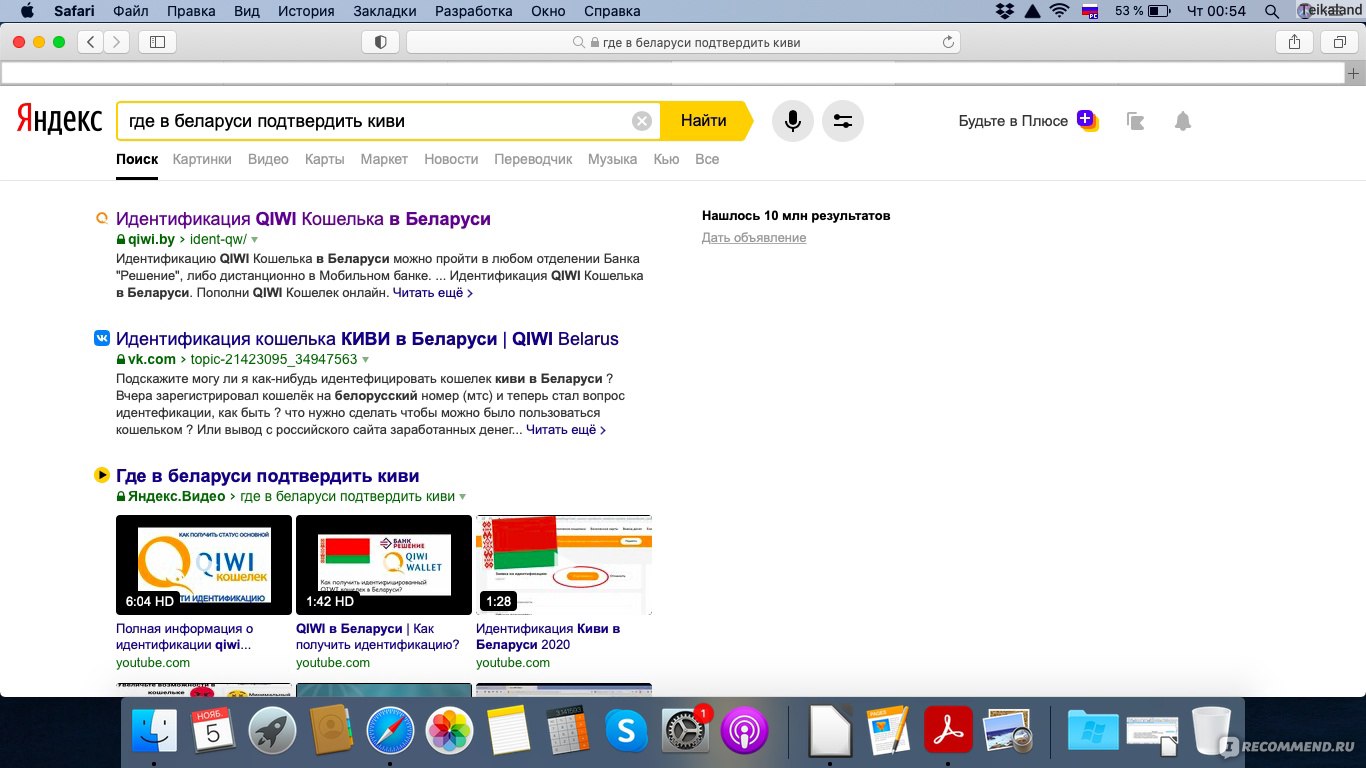This screenshot has height=768, width=1366.
Task: Open the История menu
Action: pyautogui.click(x=306, y=11)
